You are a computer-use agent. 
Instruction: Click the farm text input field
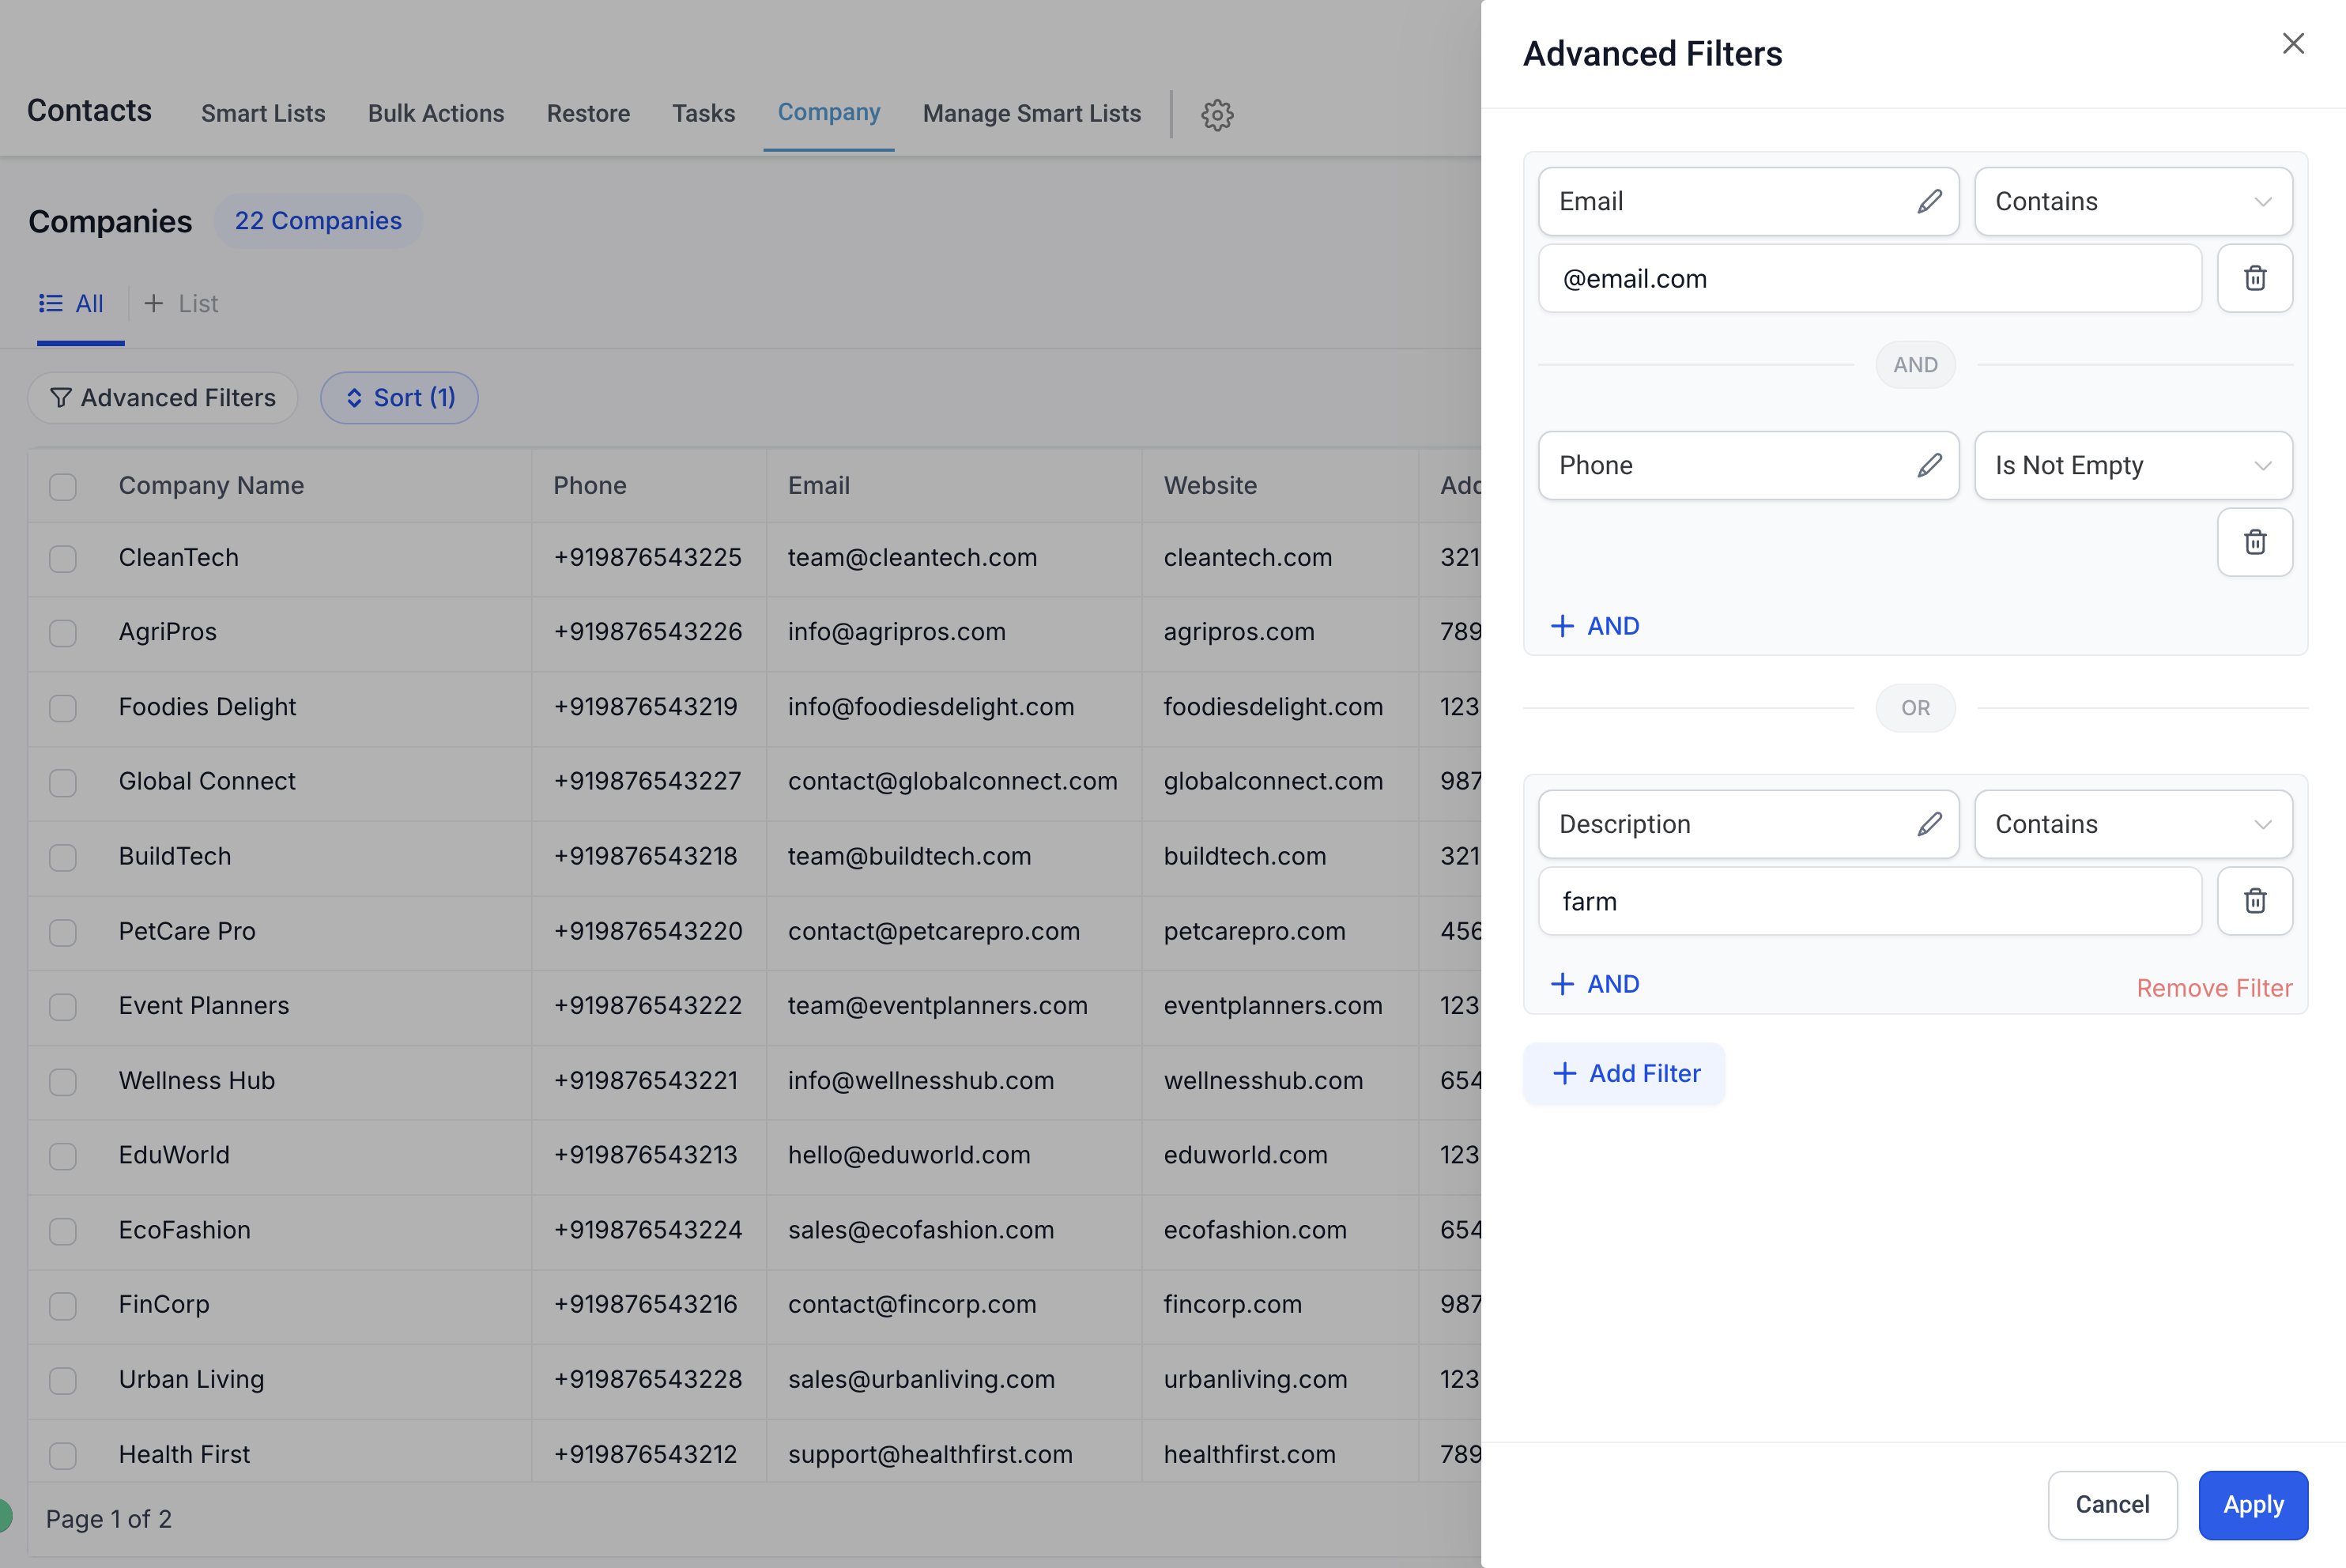(x=1868, y=901)
